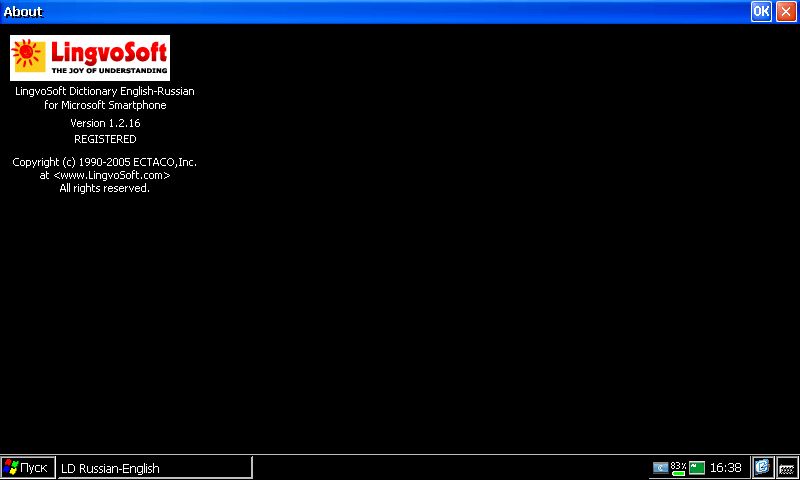This screenshot has width=800, height=480.
Task: Click the OK button in the About title bar
Action: (x=761, y=11)
